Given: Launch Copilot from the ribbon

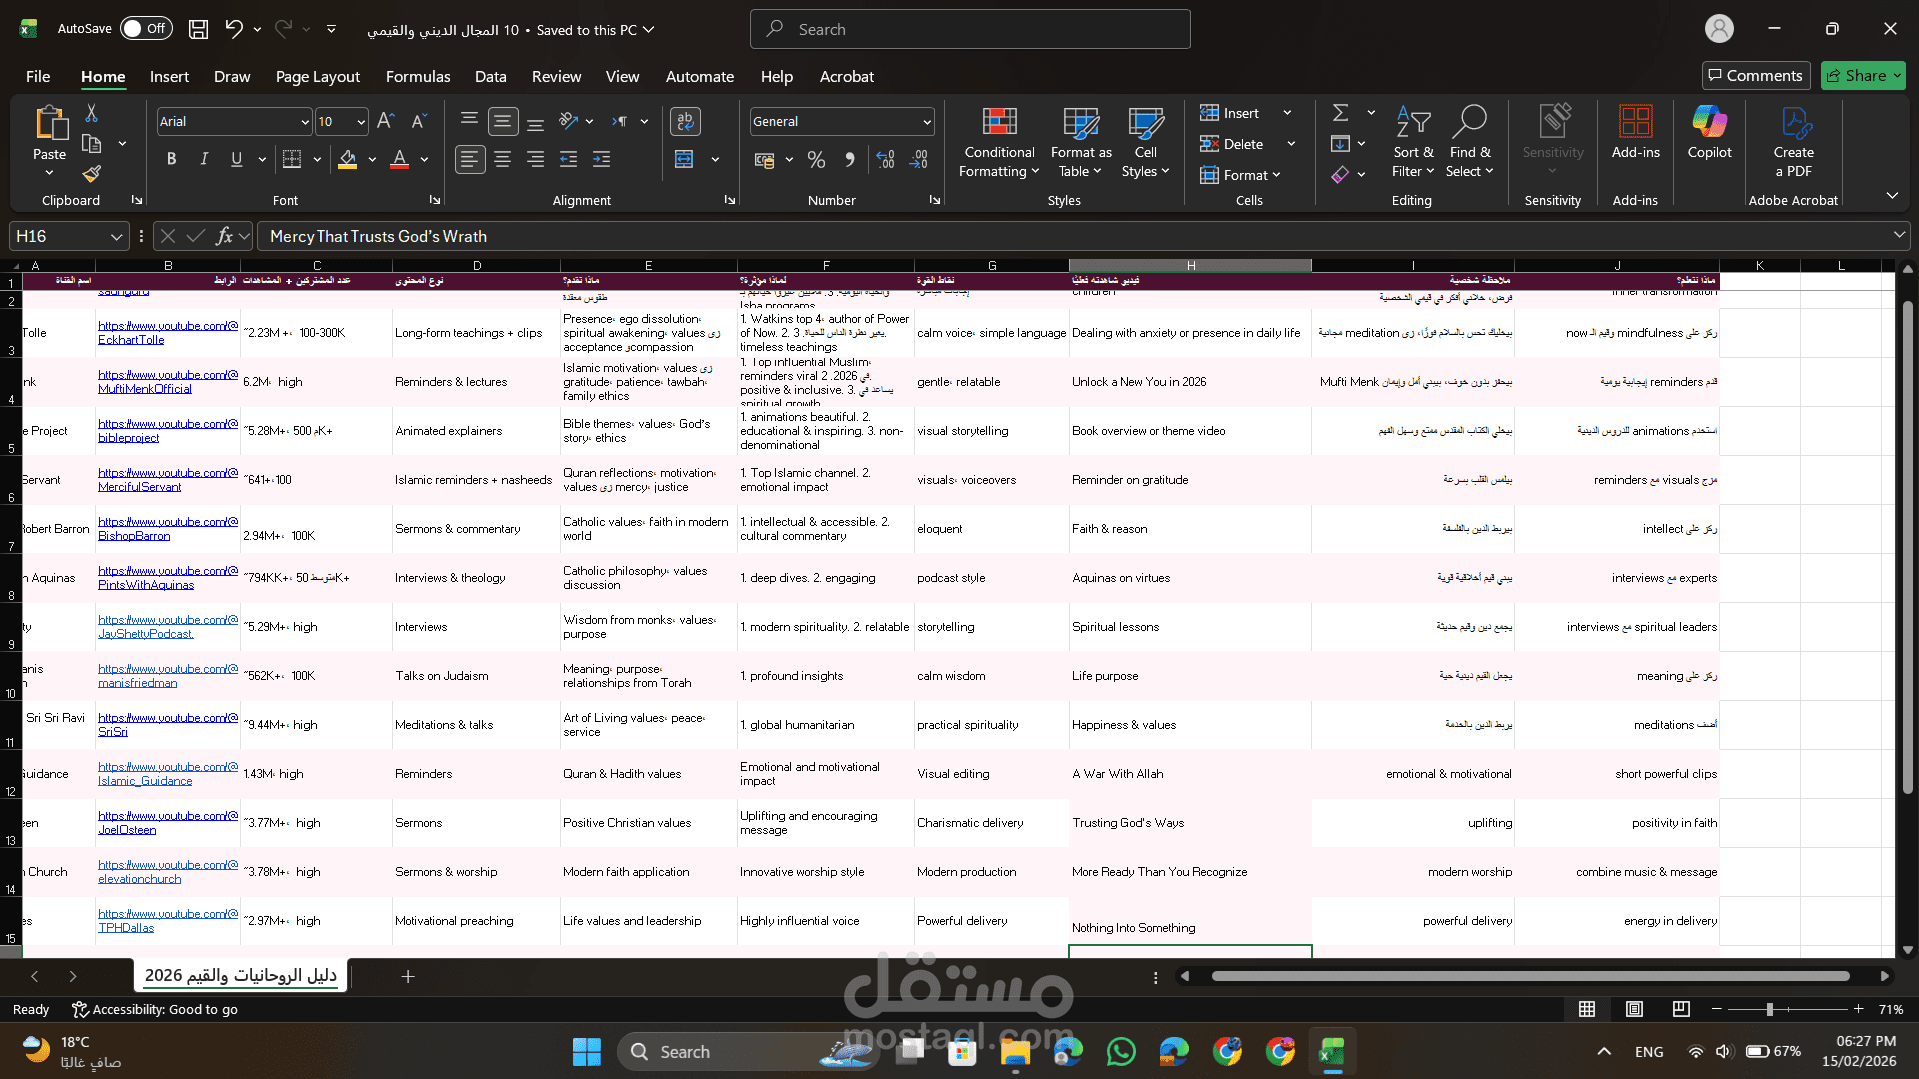Looking at the screenshot, I should point(1709,133).
